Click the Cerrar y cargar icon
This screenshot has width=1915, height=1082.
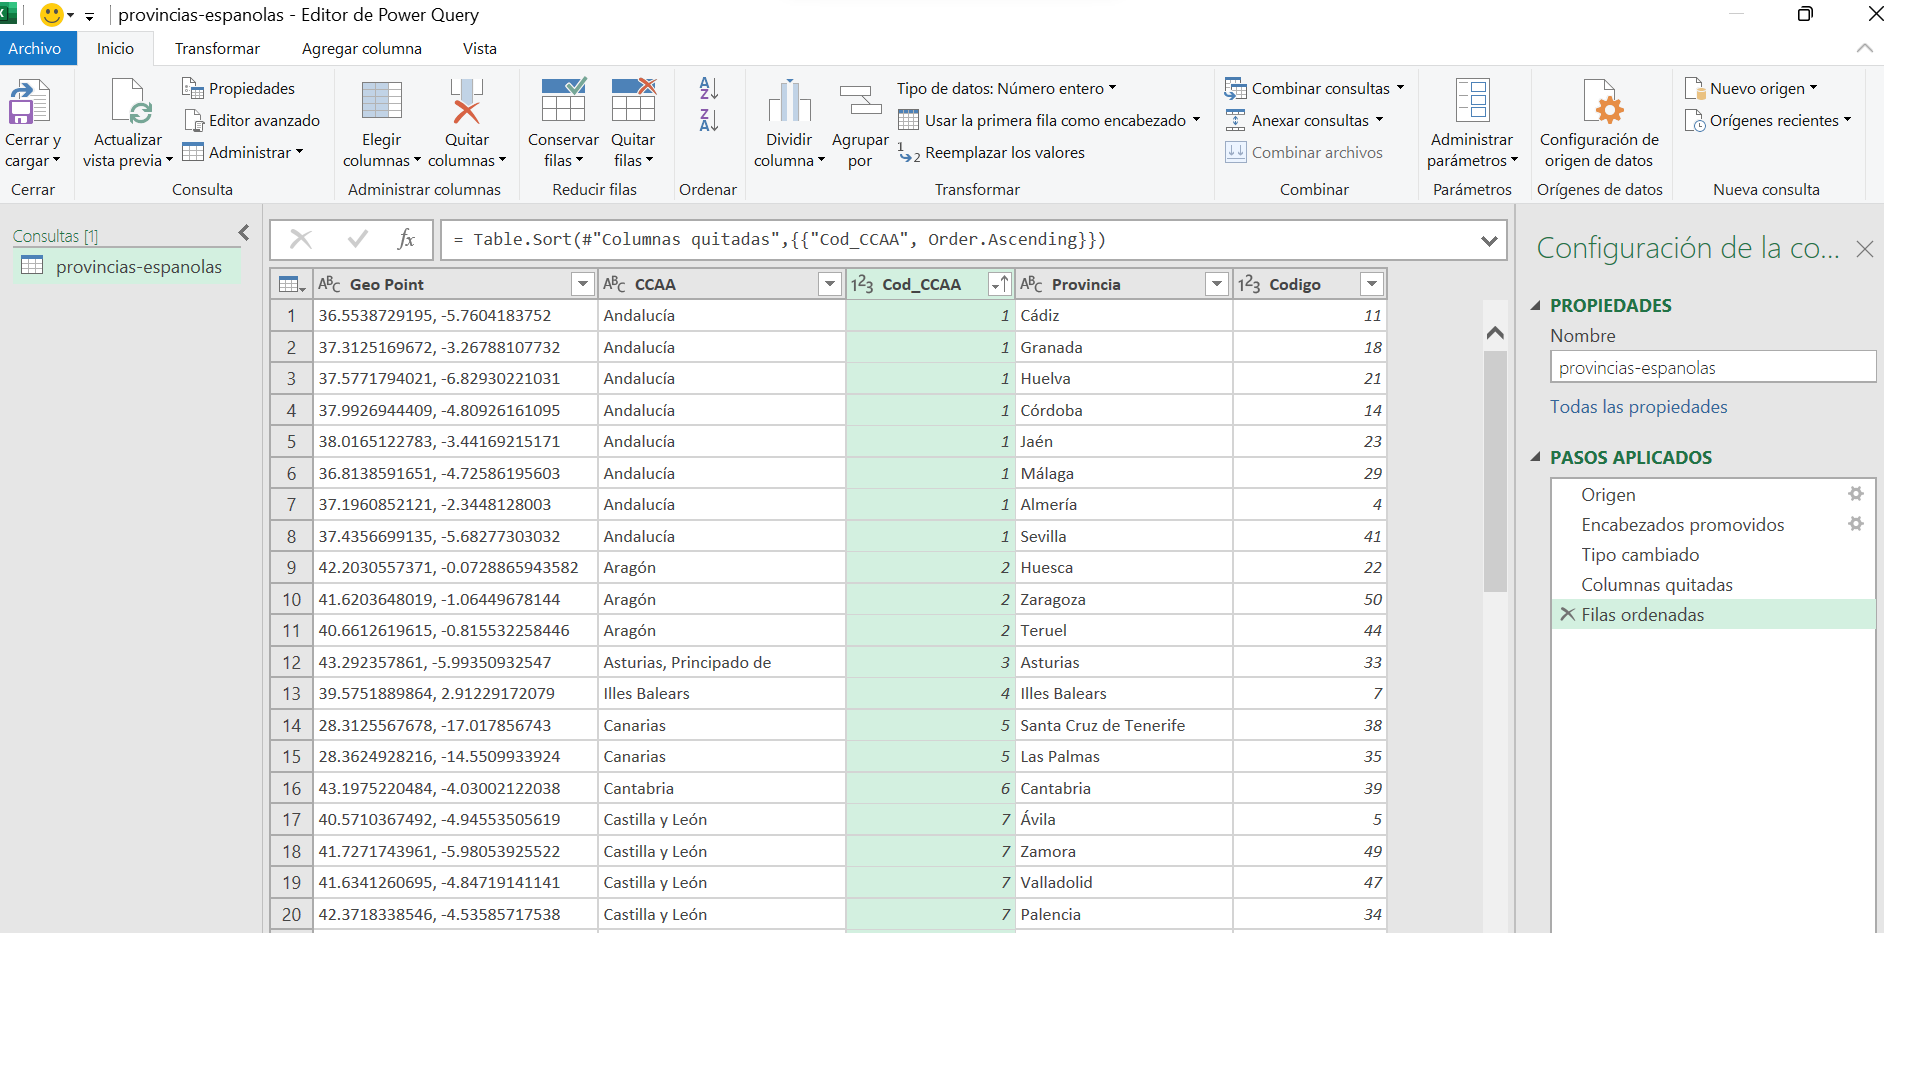pyautogui.click(x=30, y=101)
